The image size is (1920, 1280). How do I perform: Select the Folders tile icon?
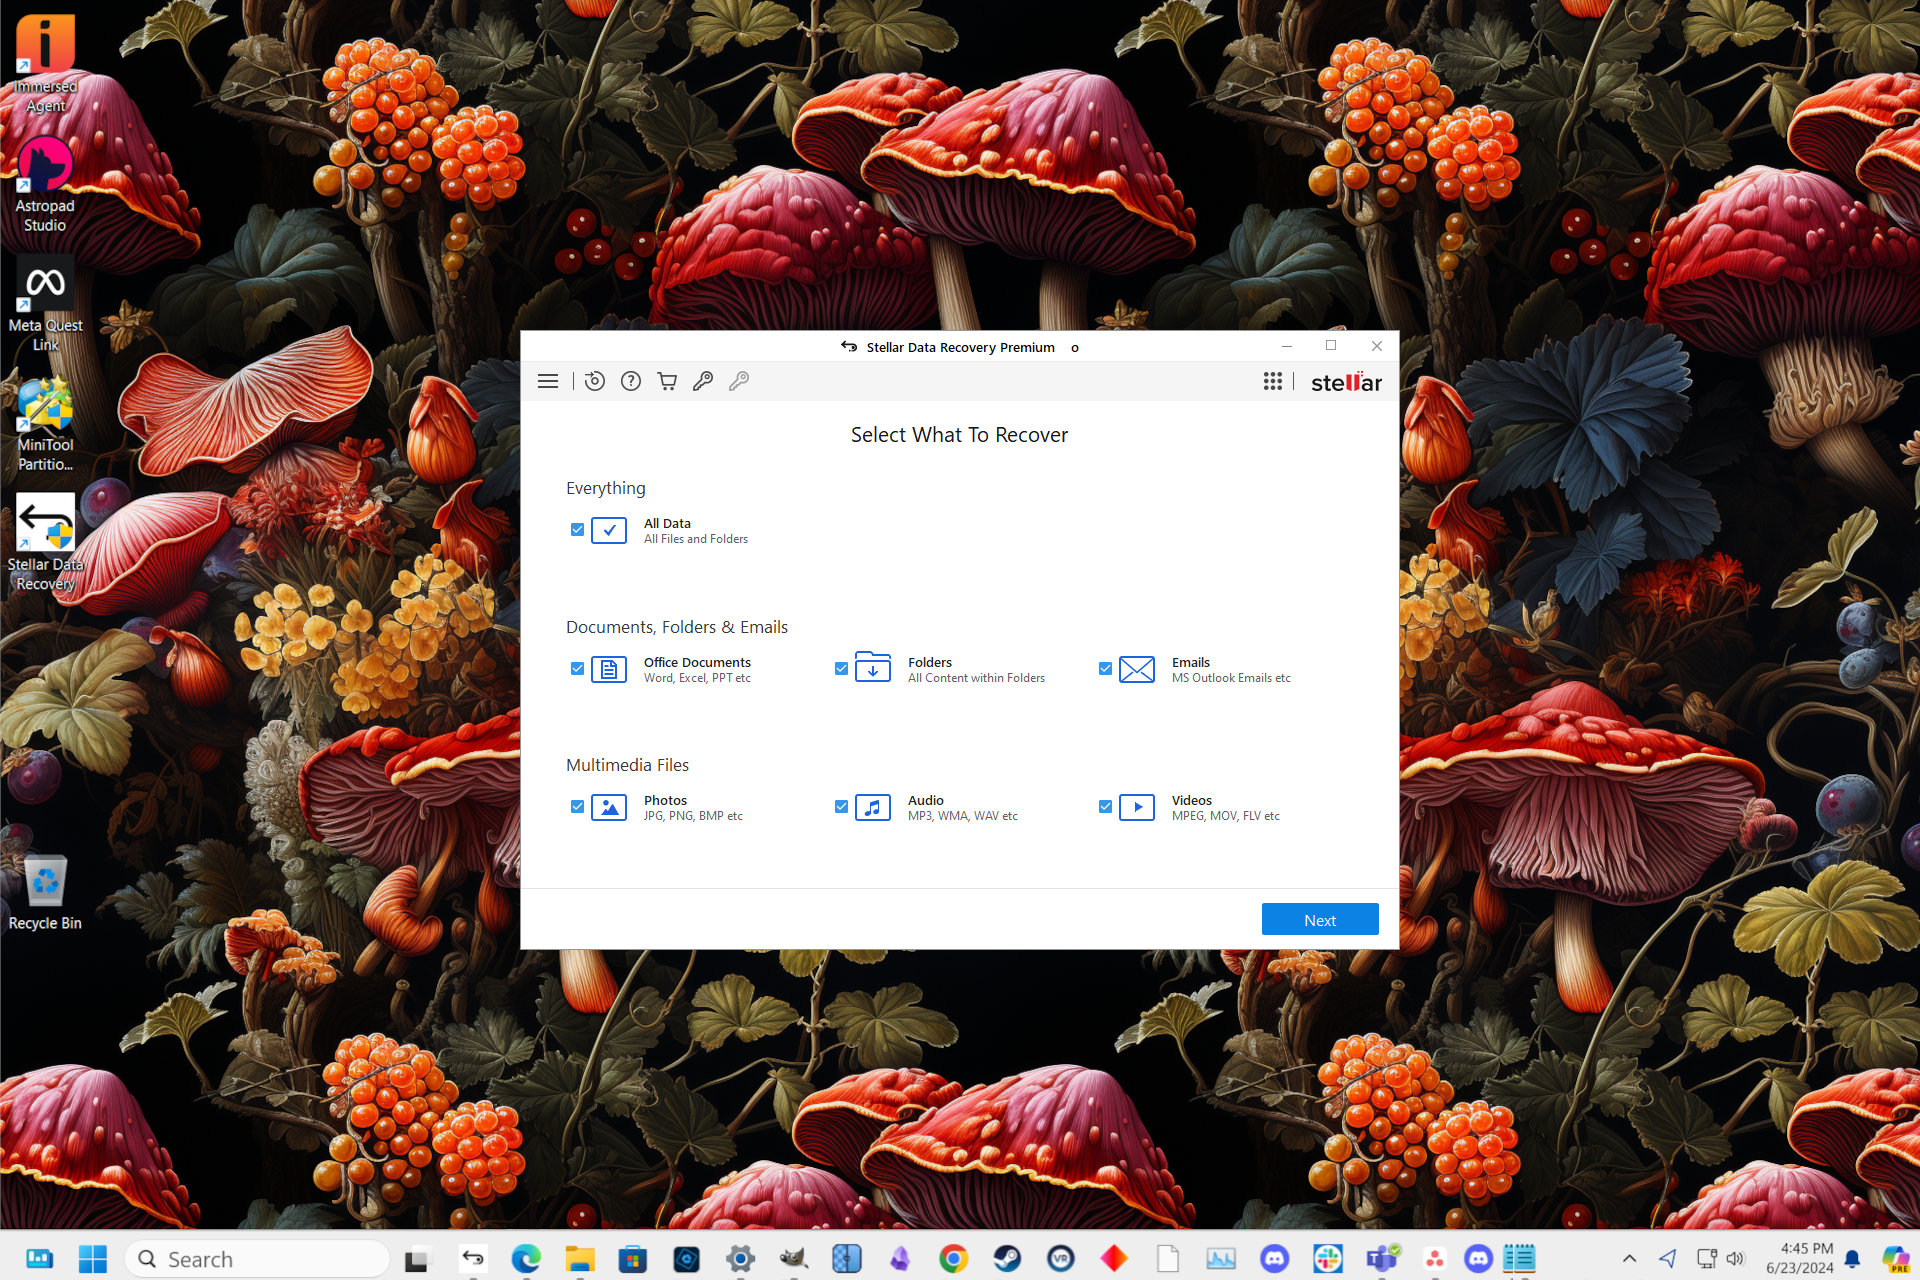pyautogui.click(x=873, y=668)
